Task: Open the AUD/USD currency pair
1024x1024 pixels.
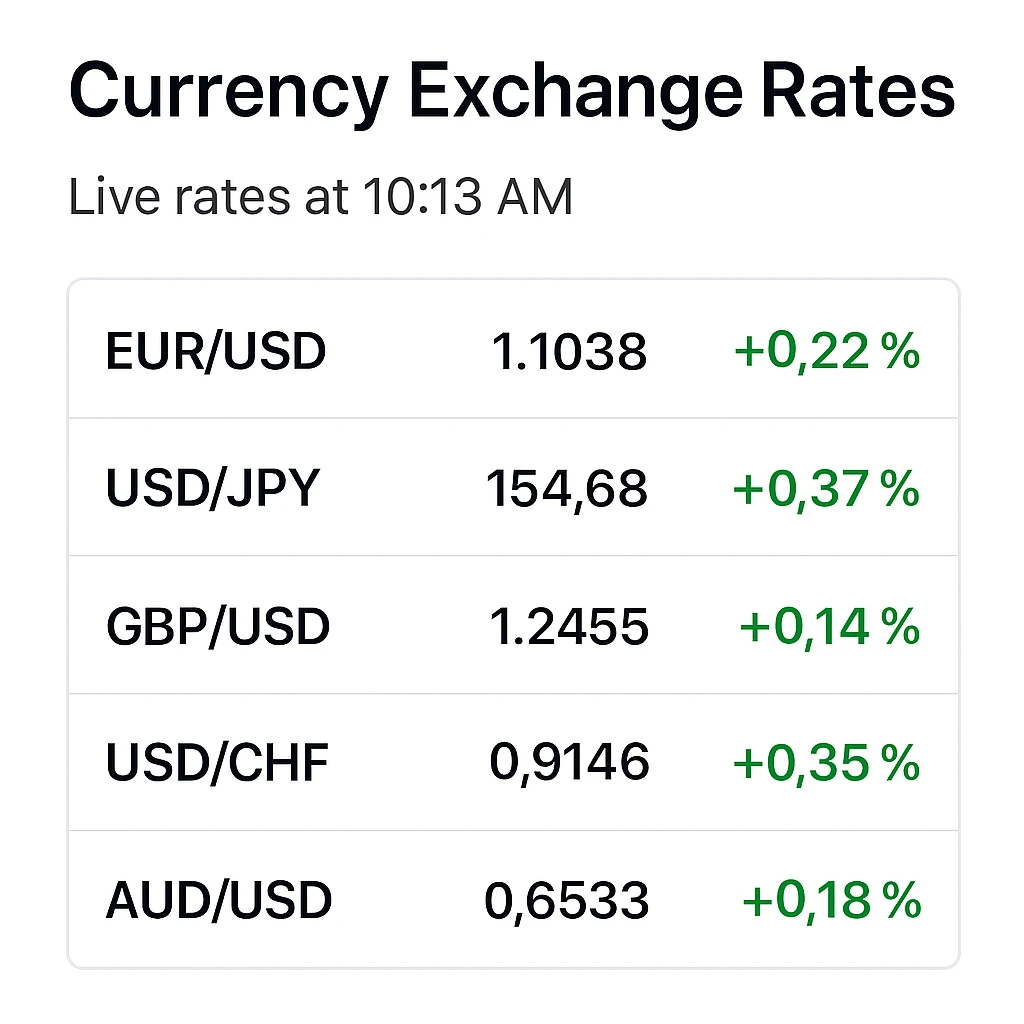Action: [218, 901]
